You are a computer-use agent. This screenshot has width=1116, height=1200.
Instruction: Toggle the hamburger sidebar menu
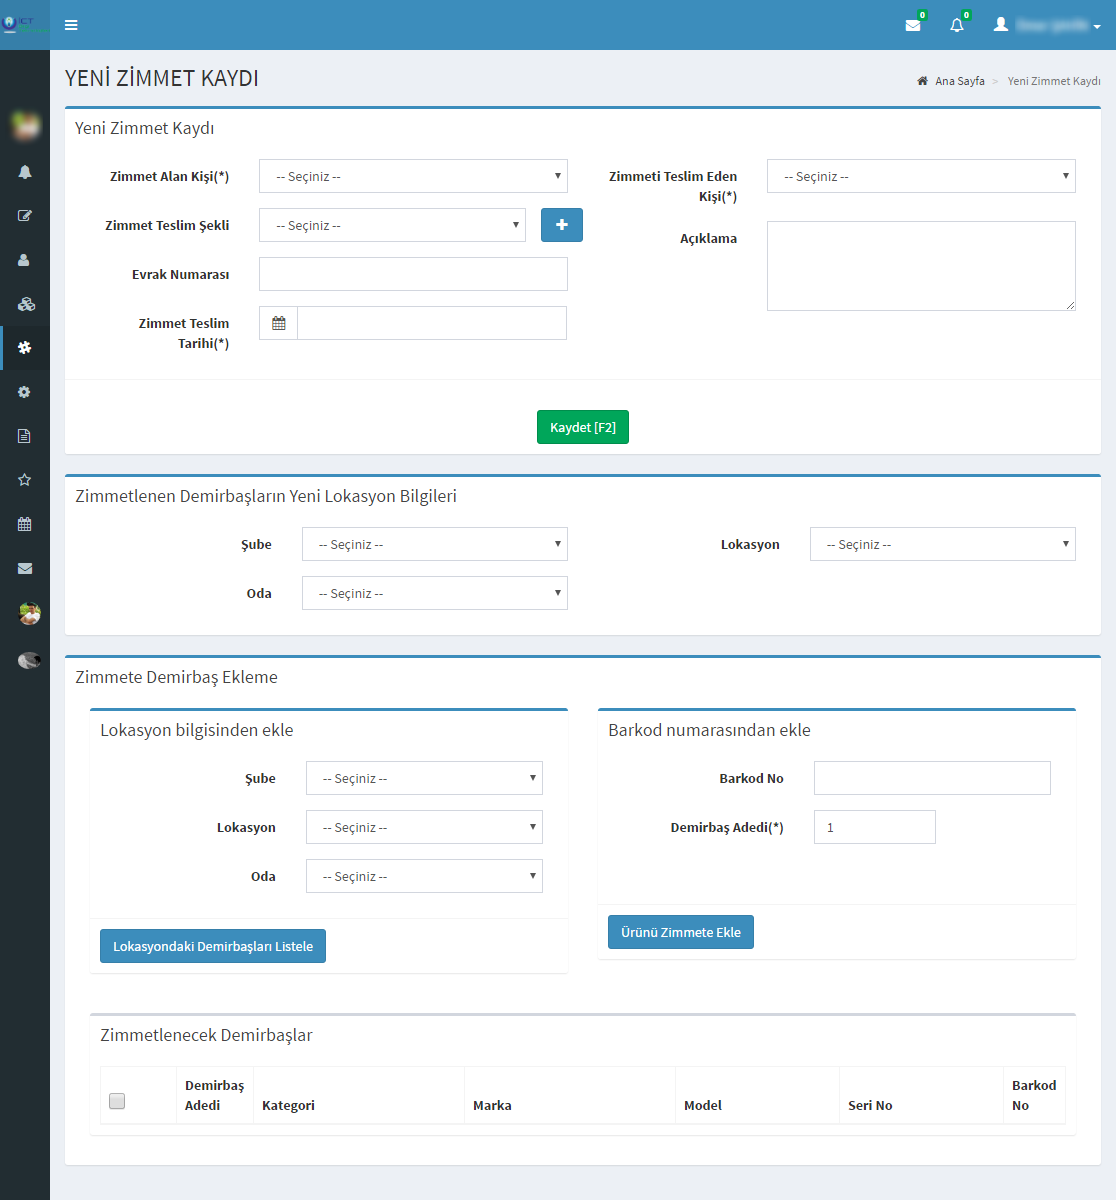tap(71, 25)
